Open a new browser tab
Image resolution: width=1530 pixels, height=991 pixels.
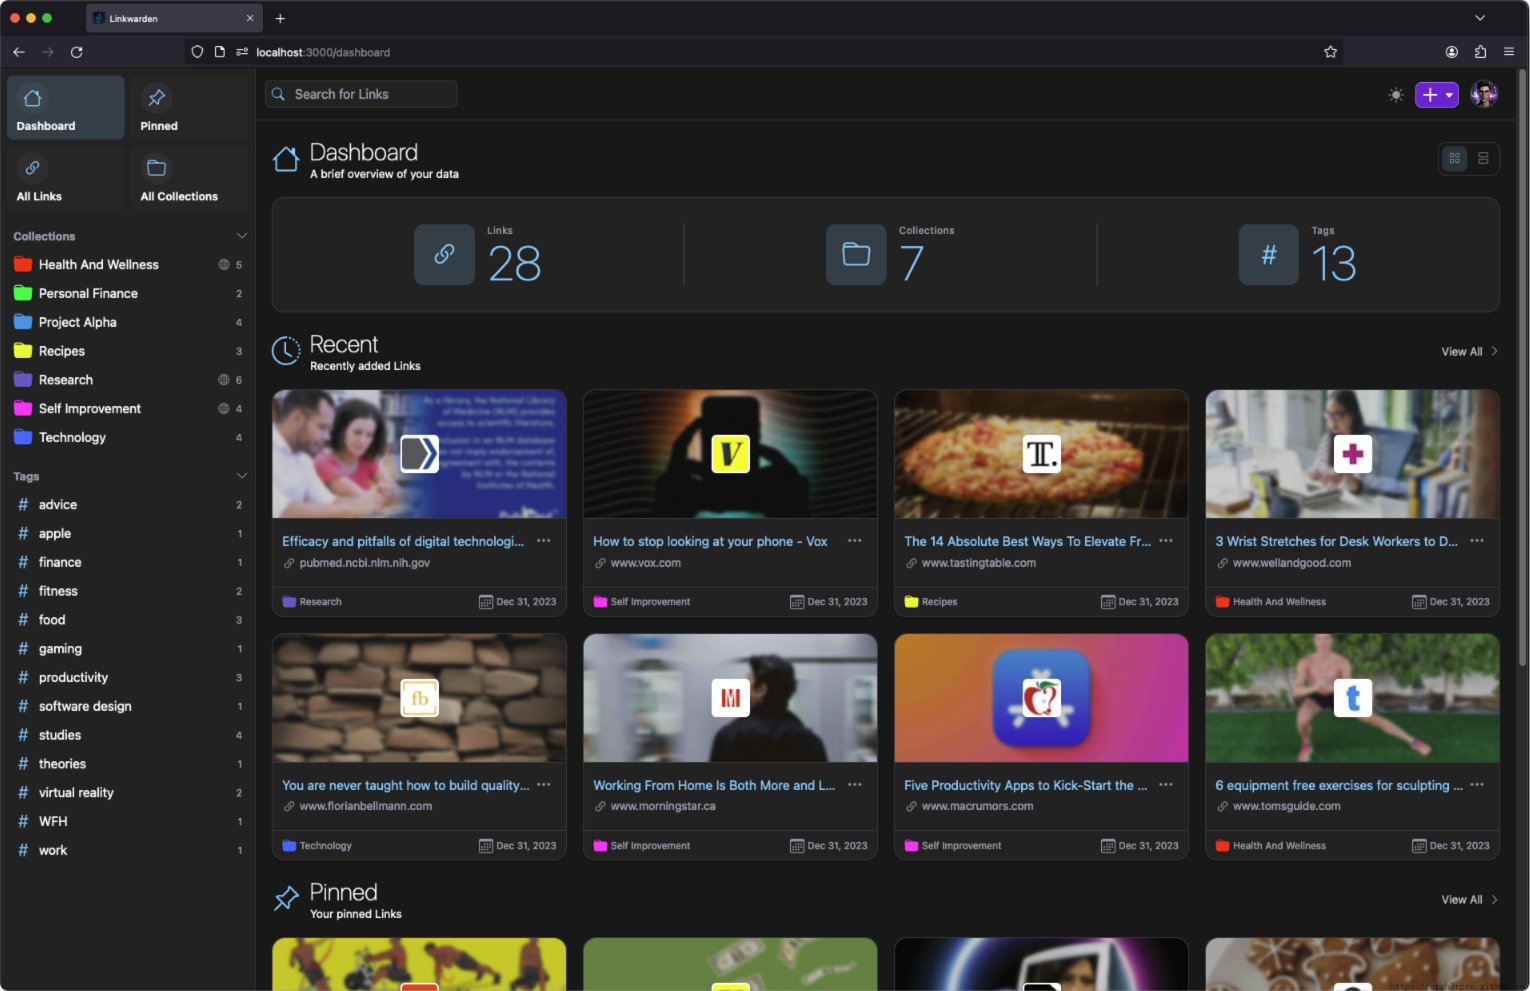(x=280, y=18)
